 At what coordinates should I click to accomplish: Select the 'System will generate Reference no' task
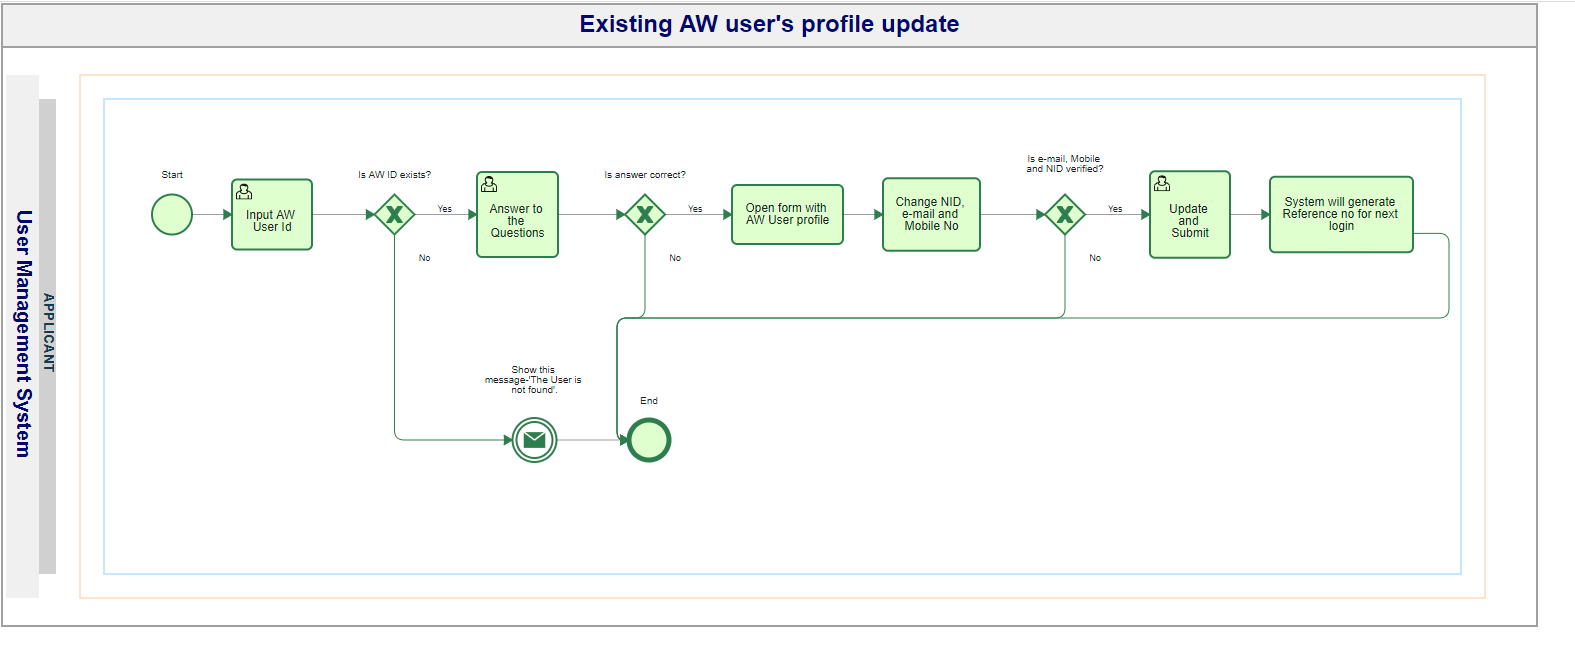click(1341, 214)
